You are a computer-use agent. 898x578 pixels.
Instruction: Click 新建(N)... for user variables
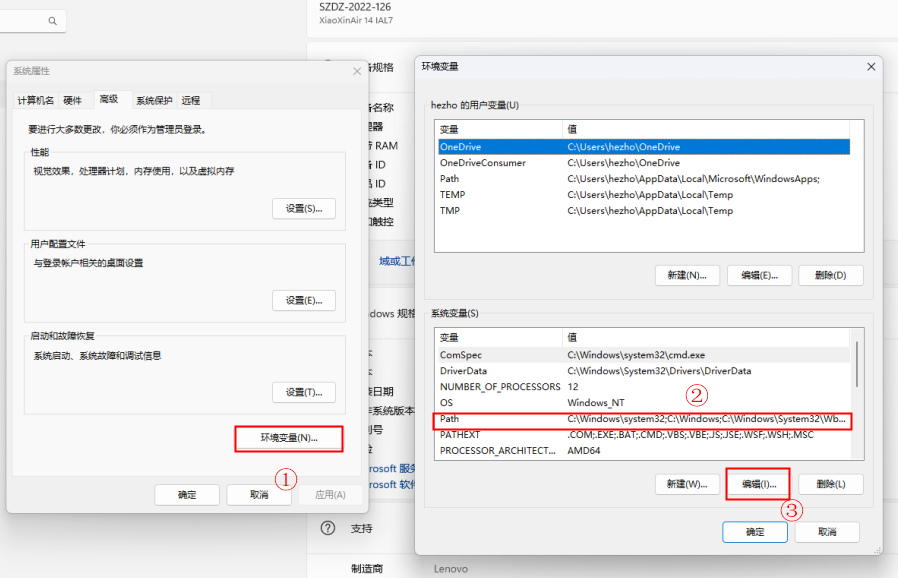point(687,276)
